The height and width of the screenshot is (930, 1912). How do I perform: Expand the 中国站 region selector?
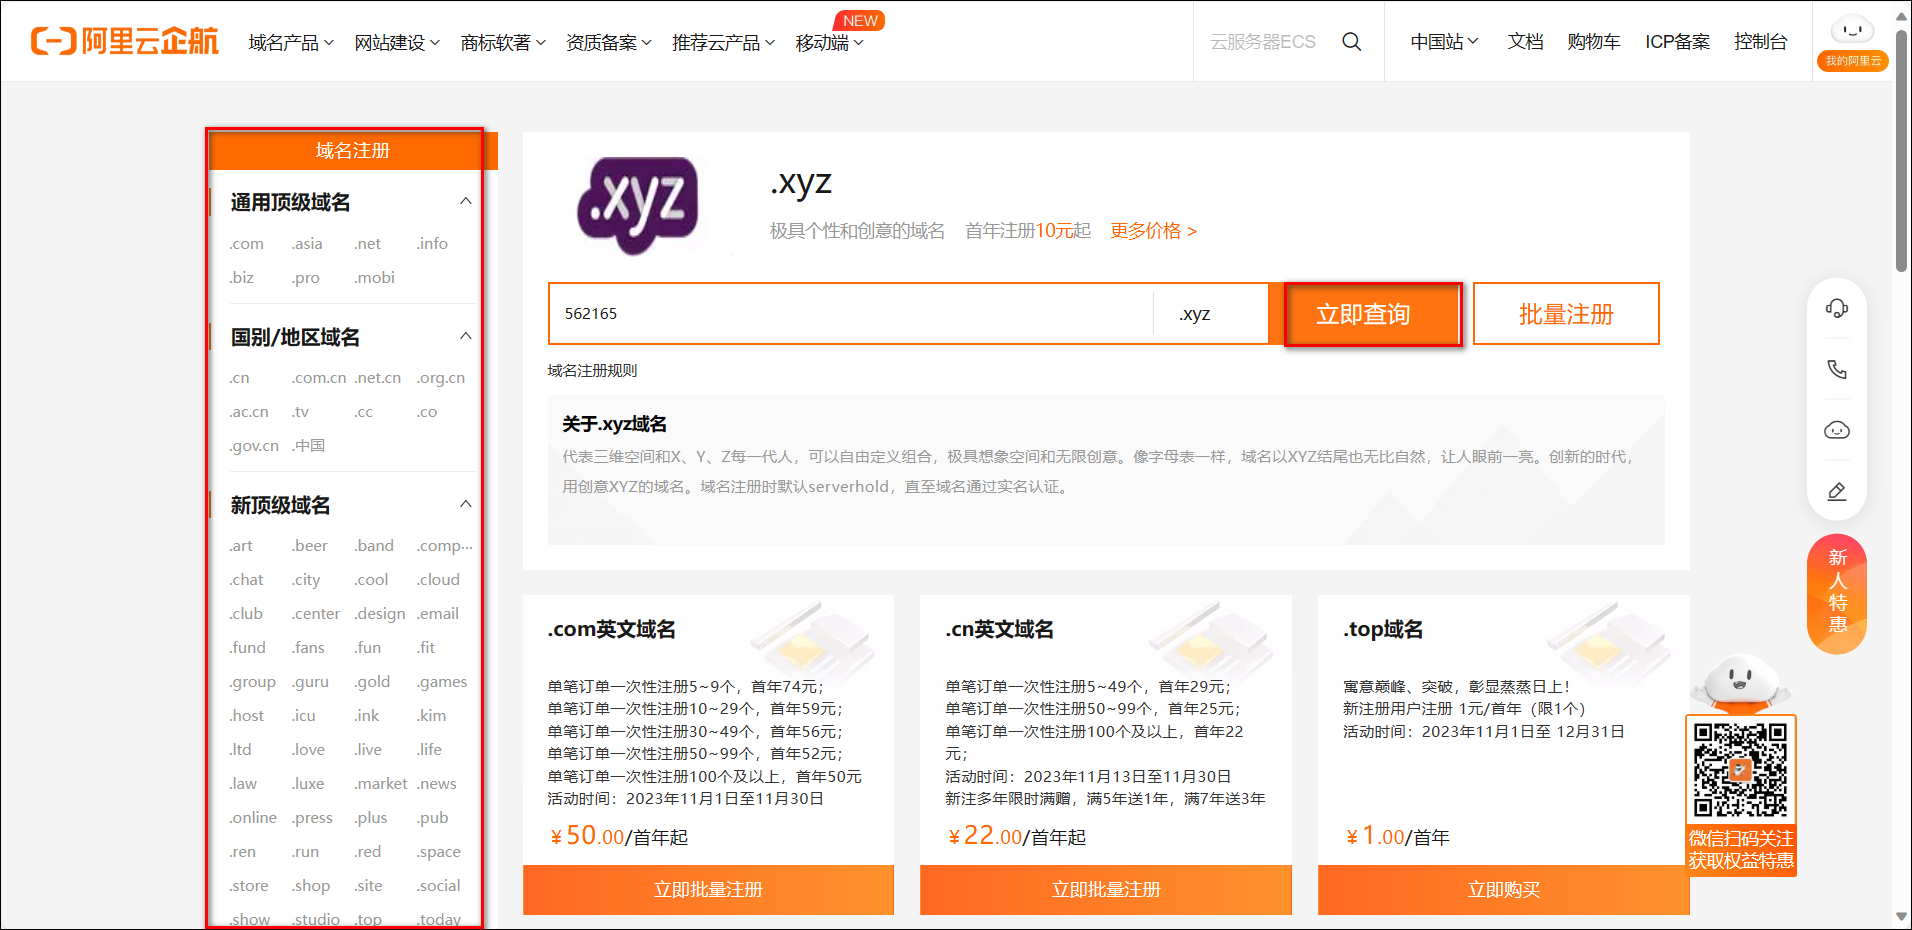(1444, 42)
